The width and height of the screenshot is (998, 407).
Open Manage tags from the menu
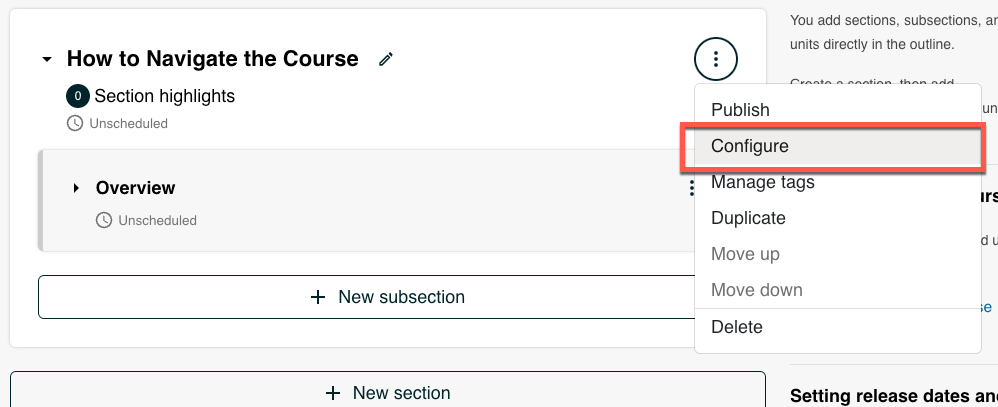[762, 182]
